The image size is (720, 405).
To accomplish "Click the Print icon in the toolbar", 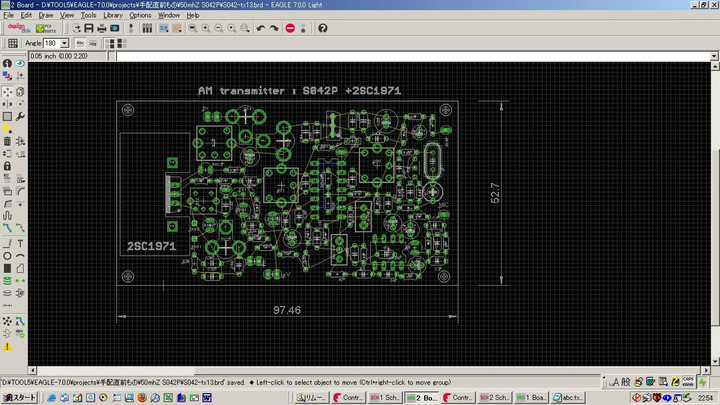I will [101, 28].
